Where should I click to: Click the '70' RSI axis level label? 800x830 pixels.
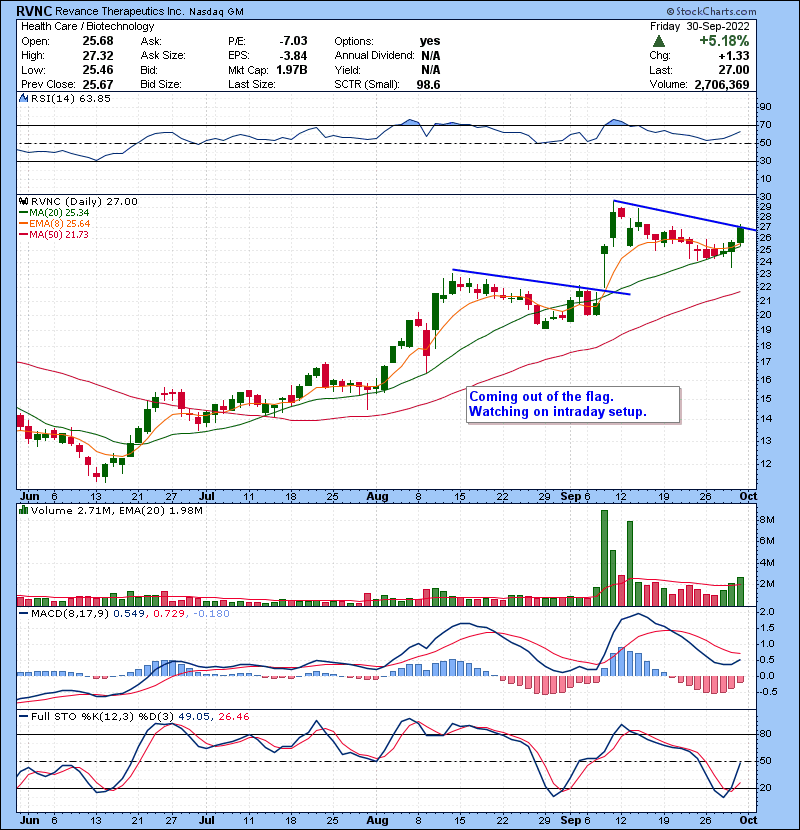click(x=766, y=125)
